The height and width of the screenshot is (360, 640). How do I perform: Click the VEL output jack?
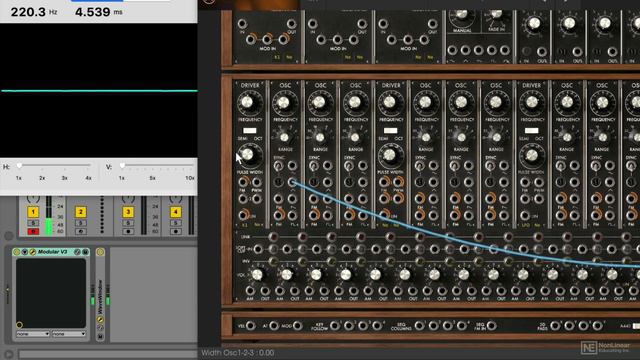(251, 326)
